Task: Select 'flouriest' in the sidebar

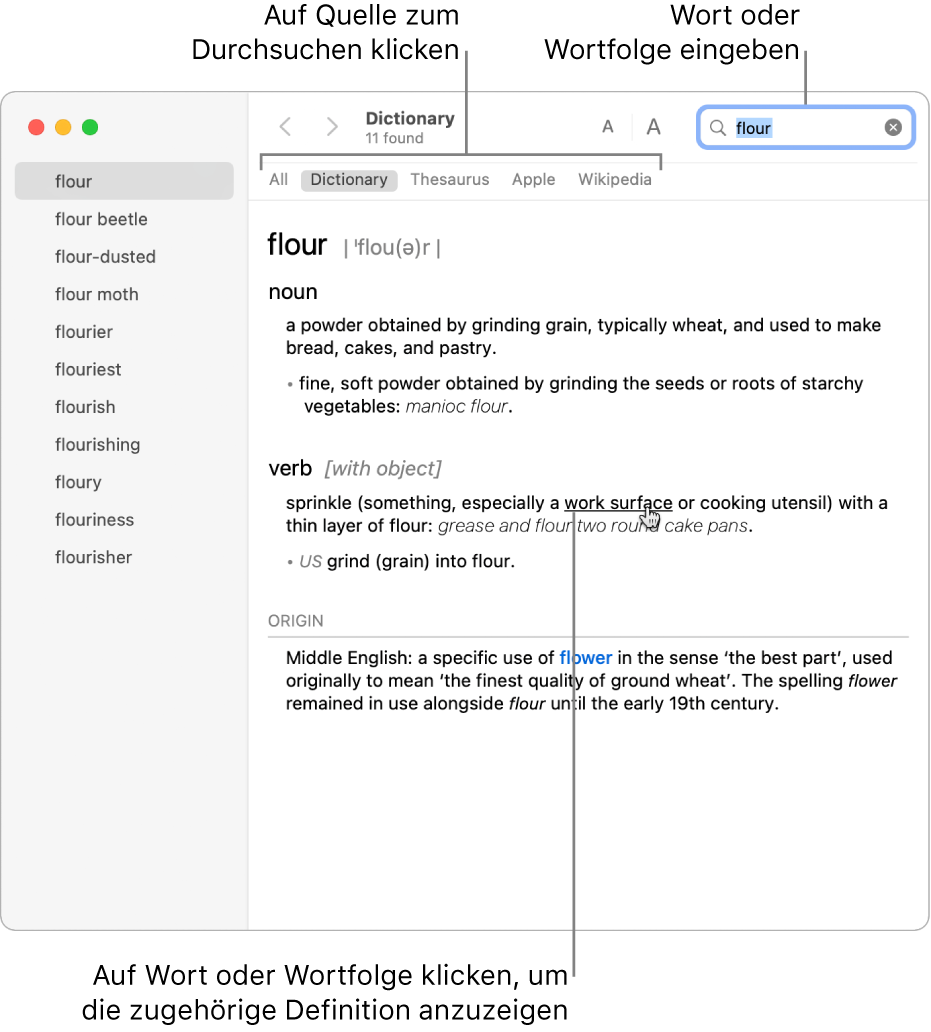Action: (x=124, y=369)
